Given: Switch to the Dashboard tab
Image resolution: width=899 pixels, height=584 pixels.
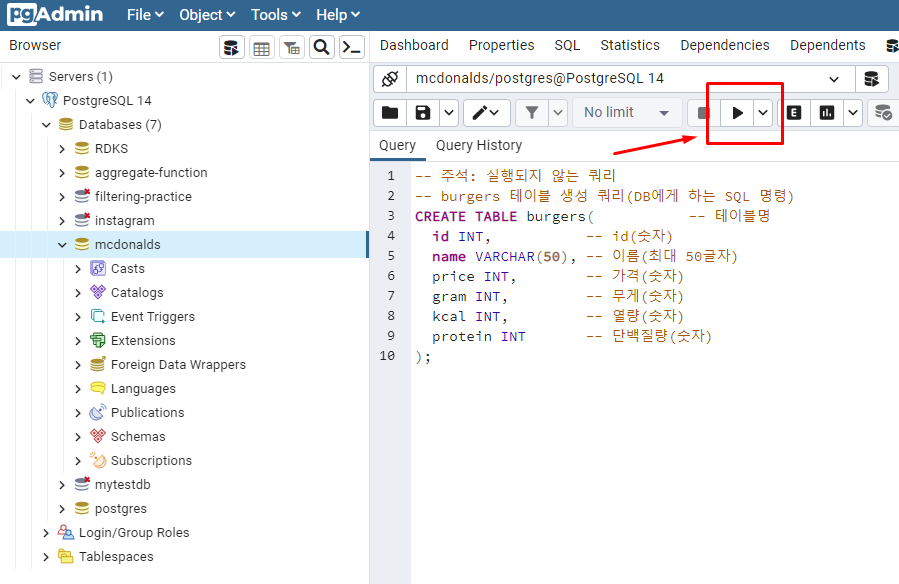Looking at the screenshot, I should click(x=414, y=45).
